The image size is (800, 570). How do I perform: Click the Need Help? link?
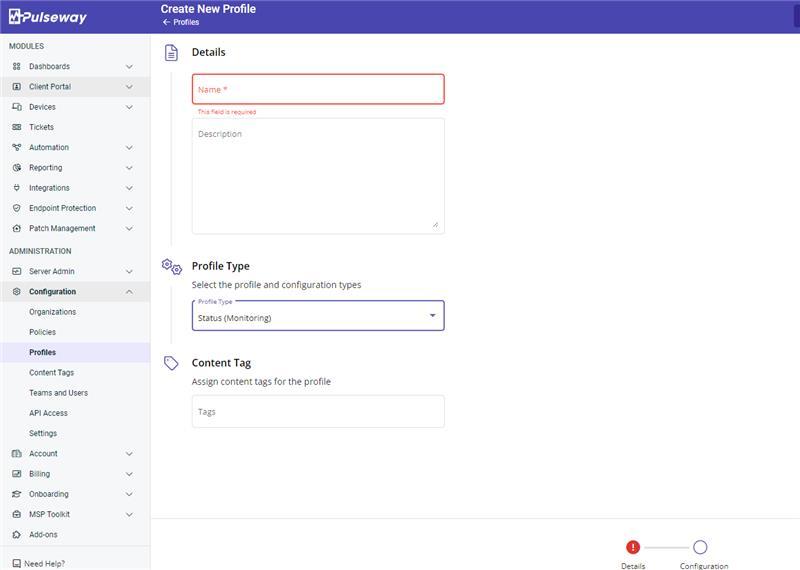(44, 564)
